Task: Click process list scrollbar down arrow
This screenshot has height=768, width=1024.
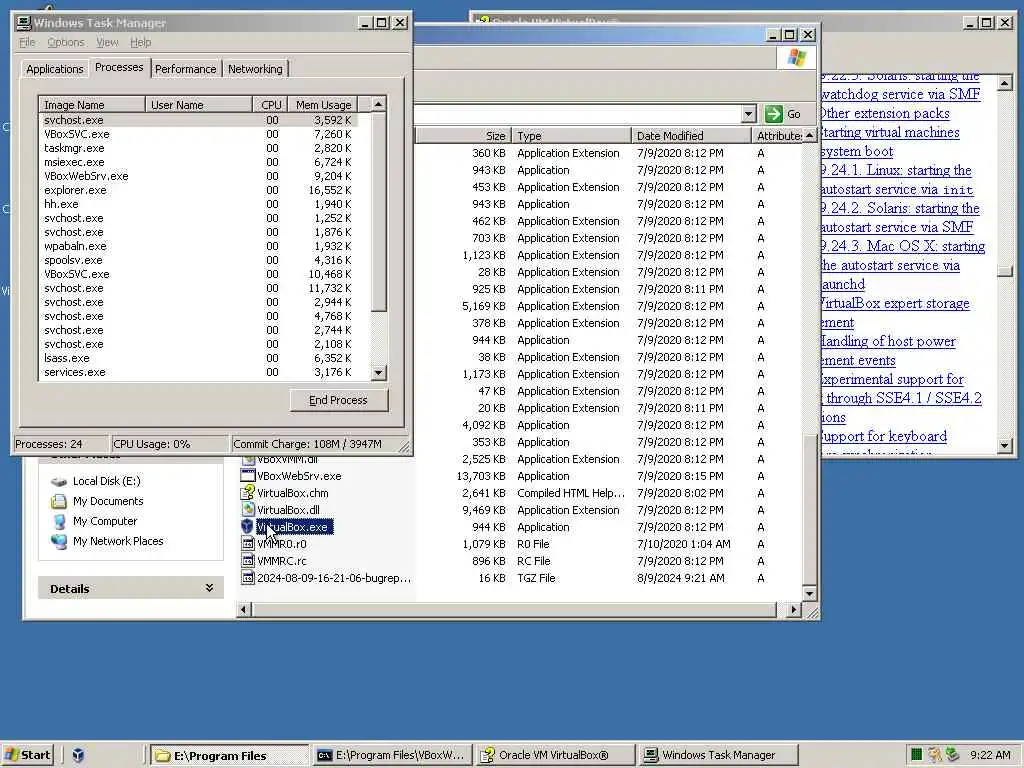Action: click(x=379, y=373)
